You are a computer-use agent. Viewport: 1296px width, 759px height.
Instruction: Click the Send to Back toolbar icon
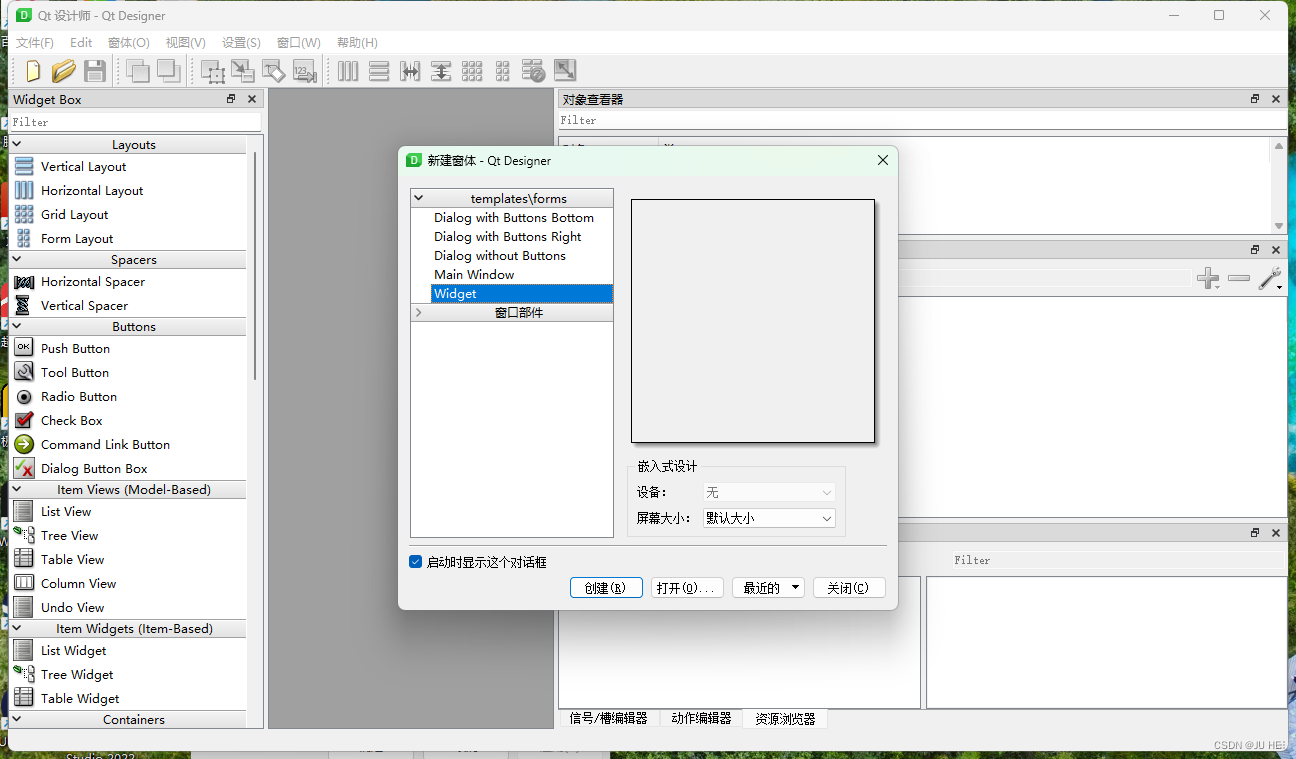[x=168, y=70]
